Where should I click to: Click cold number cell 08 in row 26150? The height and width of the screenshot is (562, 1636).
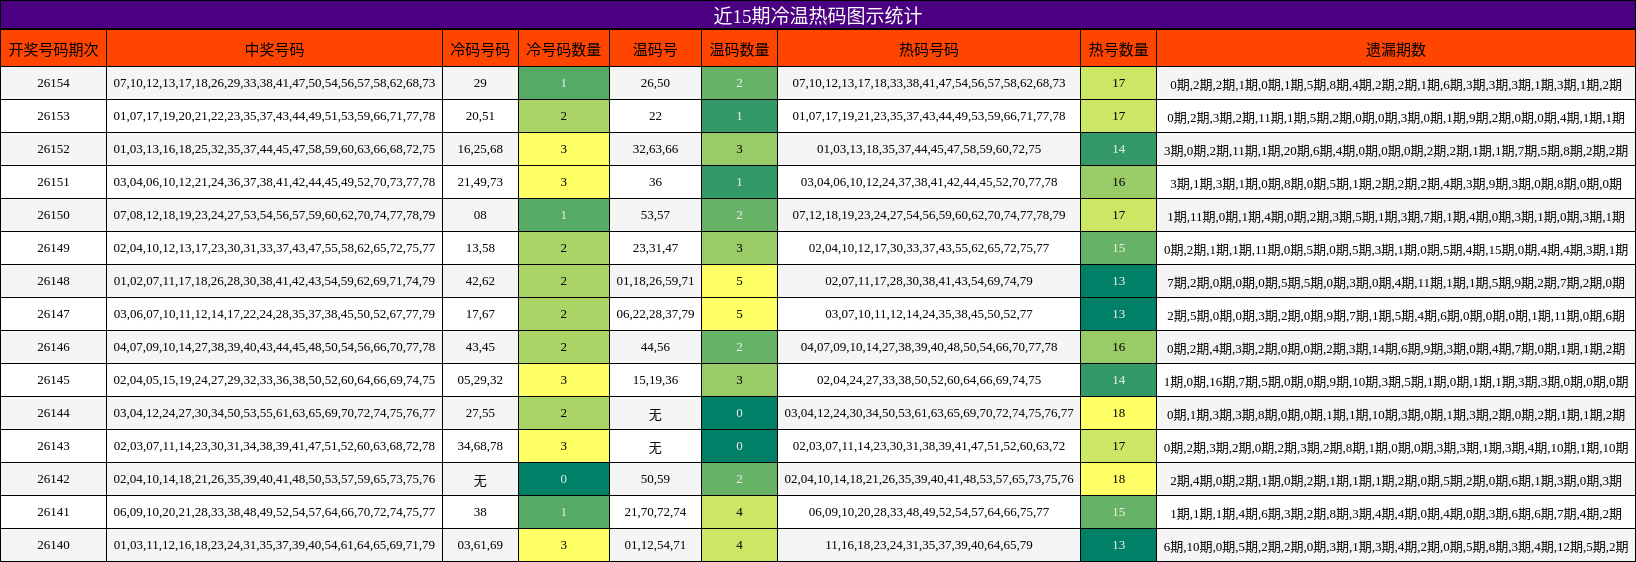(x=480, y=215)
